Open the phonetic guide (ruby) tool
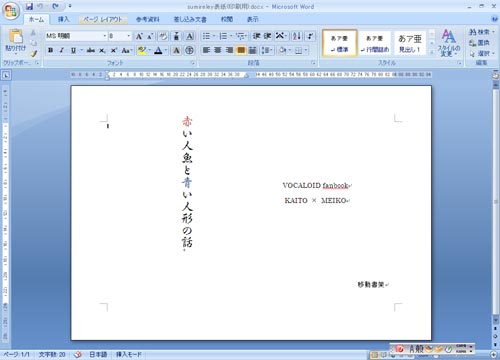The image size is (500, 360). click(x=176, y=36)
